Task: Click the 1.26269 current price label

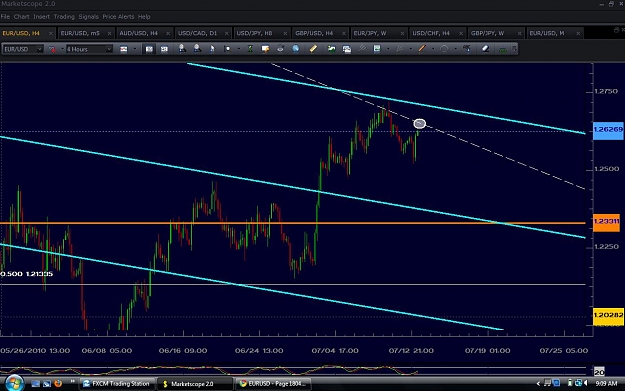Action: point(608,130)
